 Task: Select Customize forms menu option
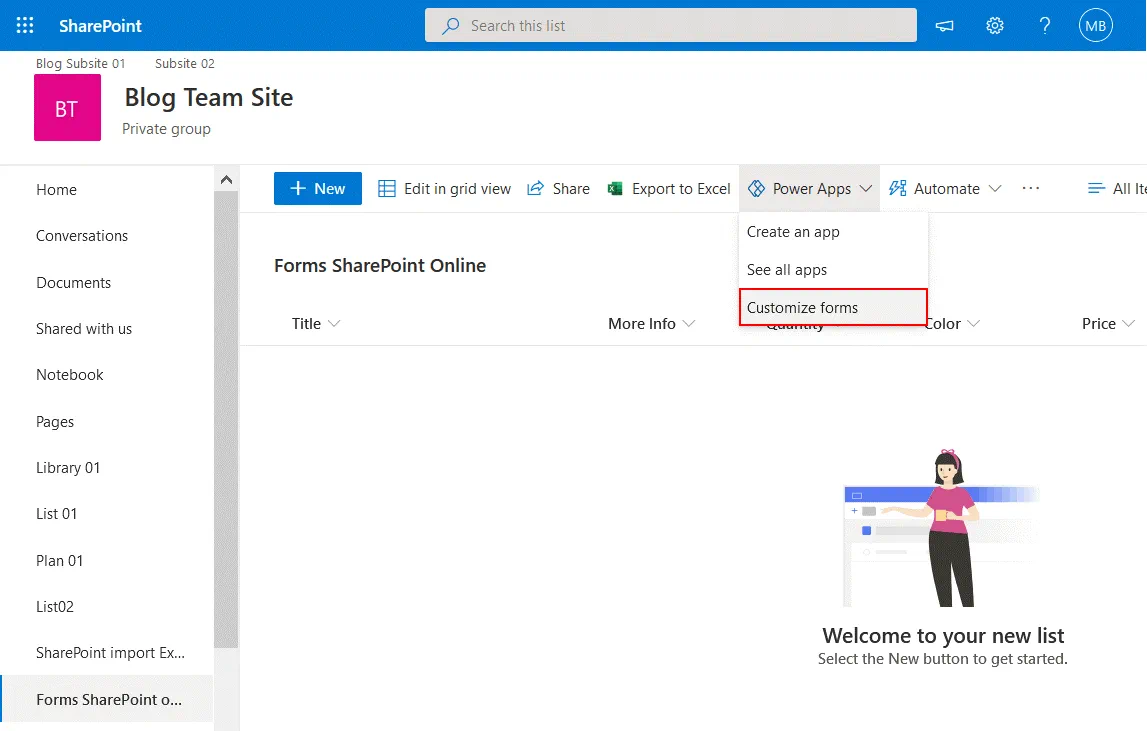(802, 308)
